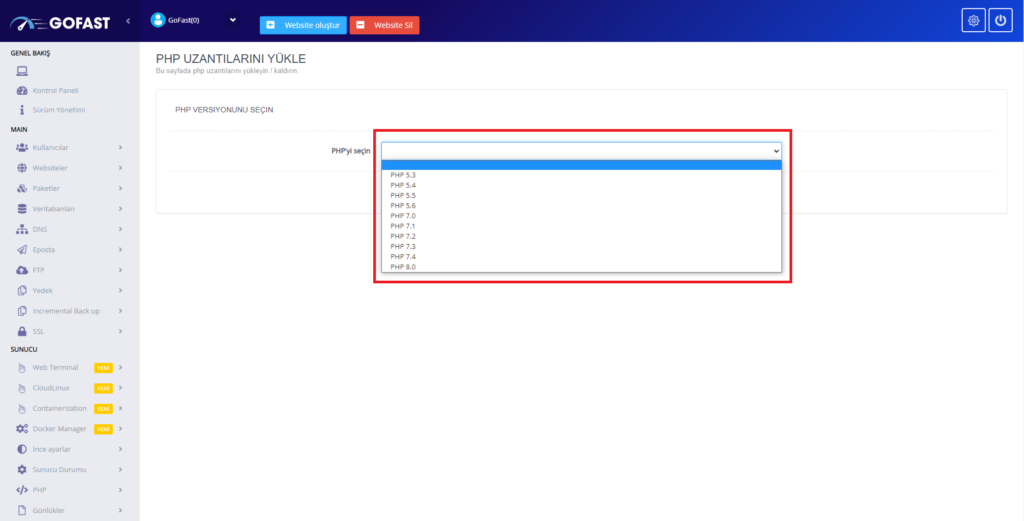This screenshot has width=1024, height=521.
Task: Click the power logout icon
Action: (x=1000, y=21)
